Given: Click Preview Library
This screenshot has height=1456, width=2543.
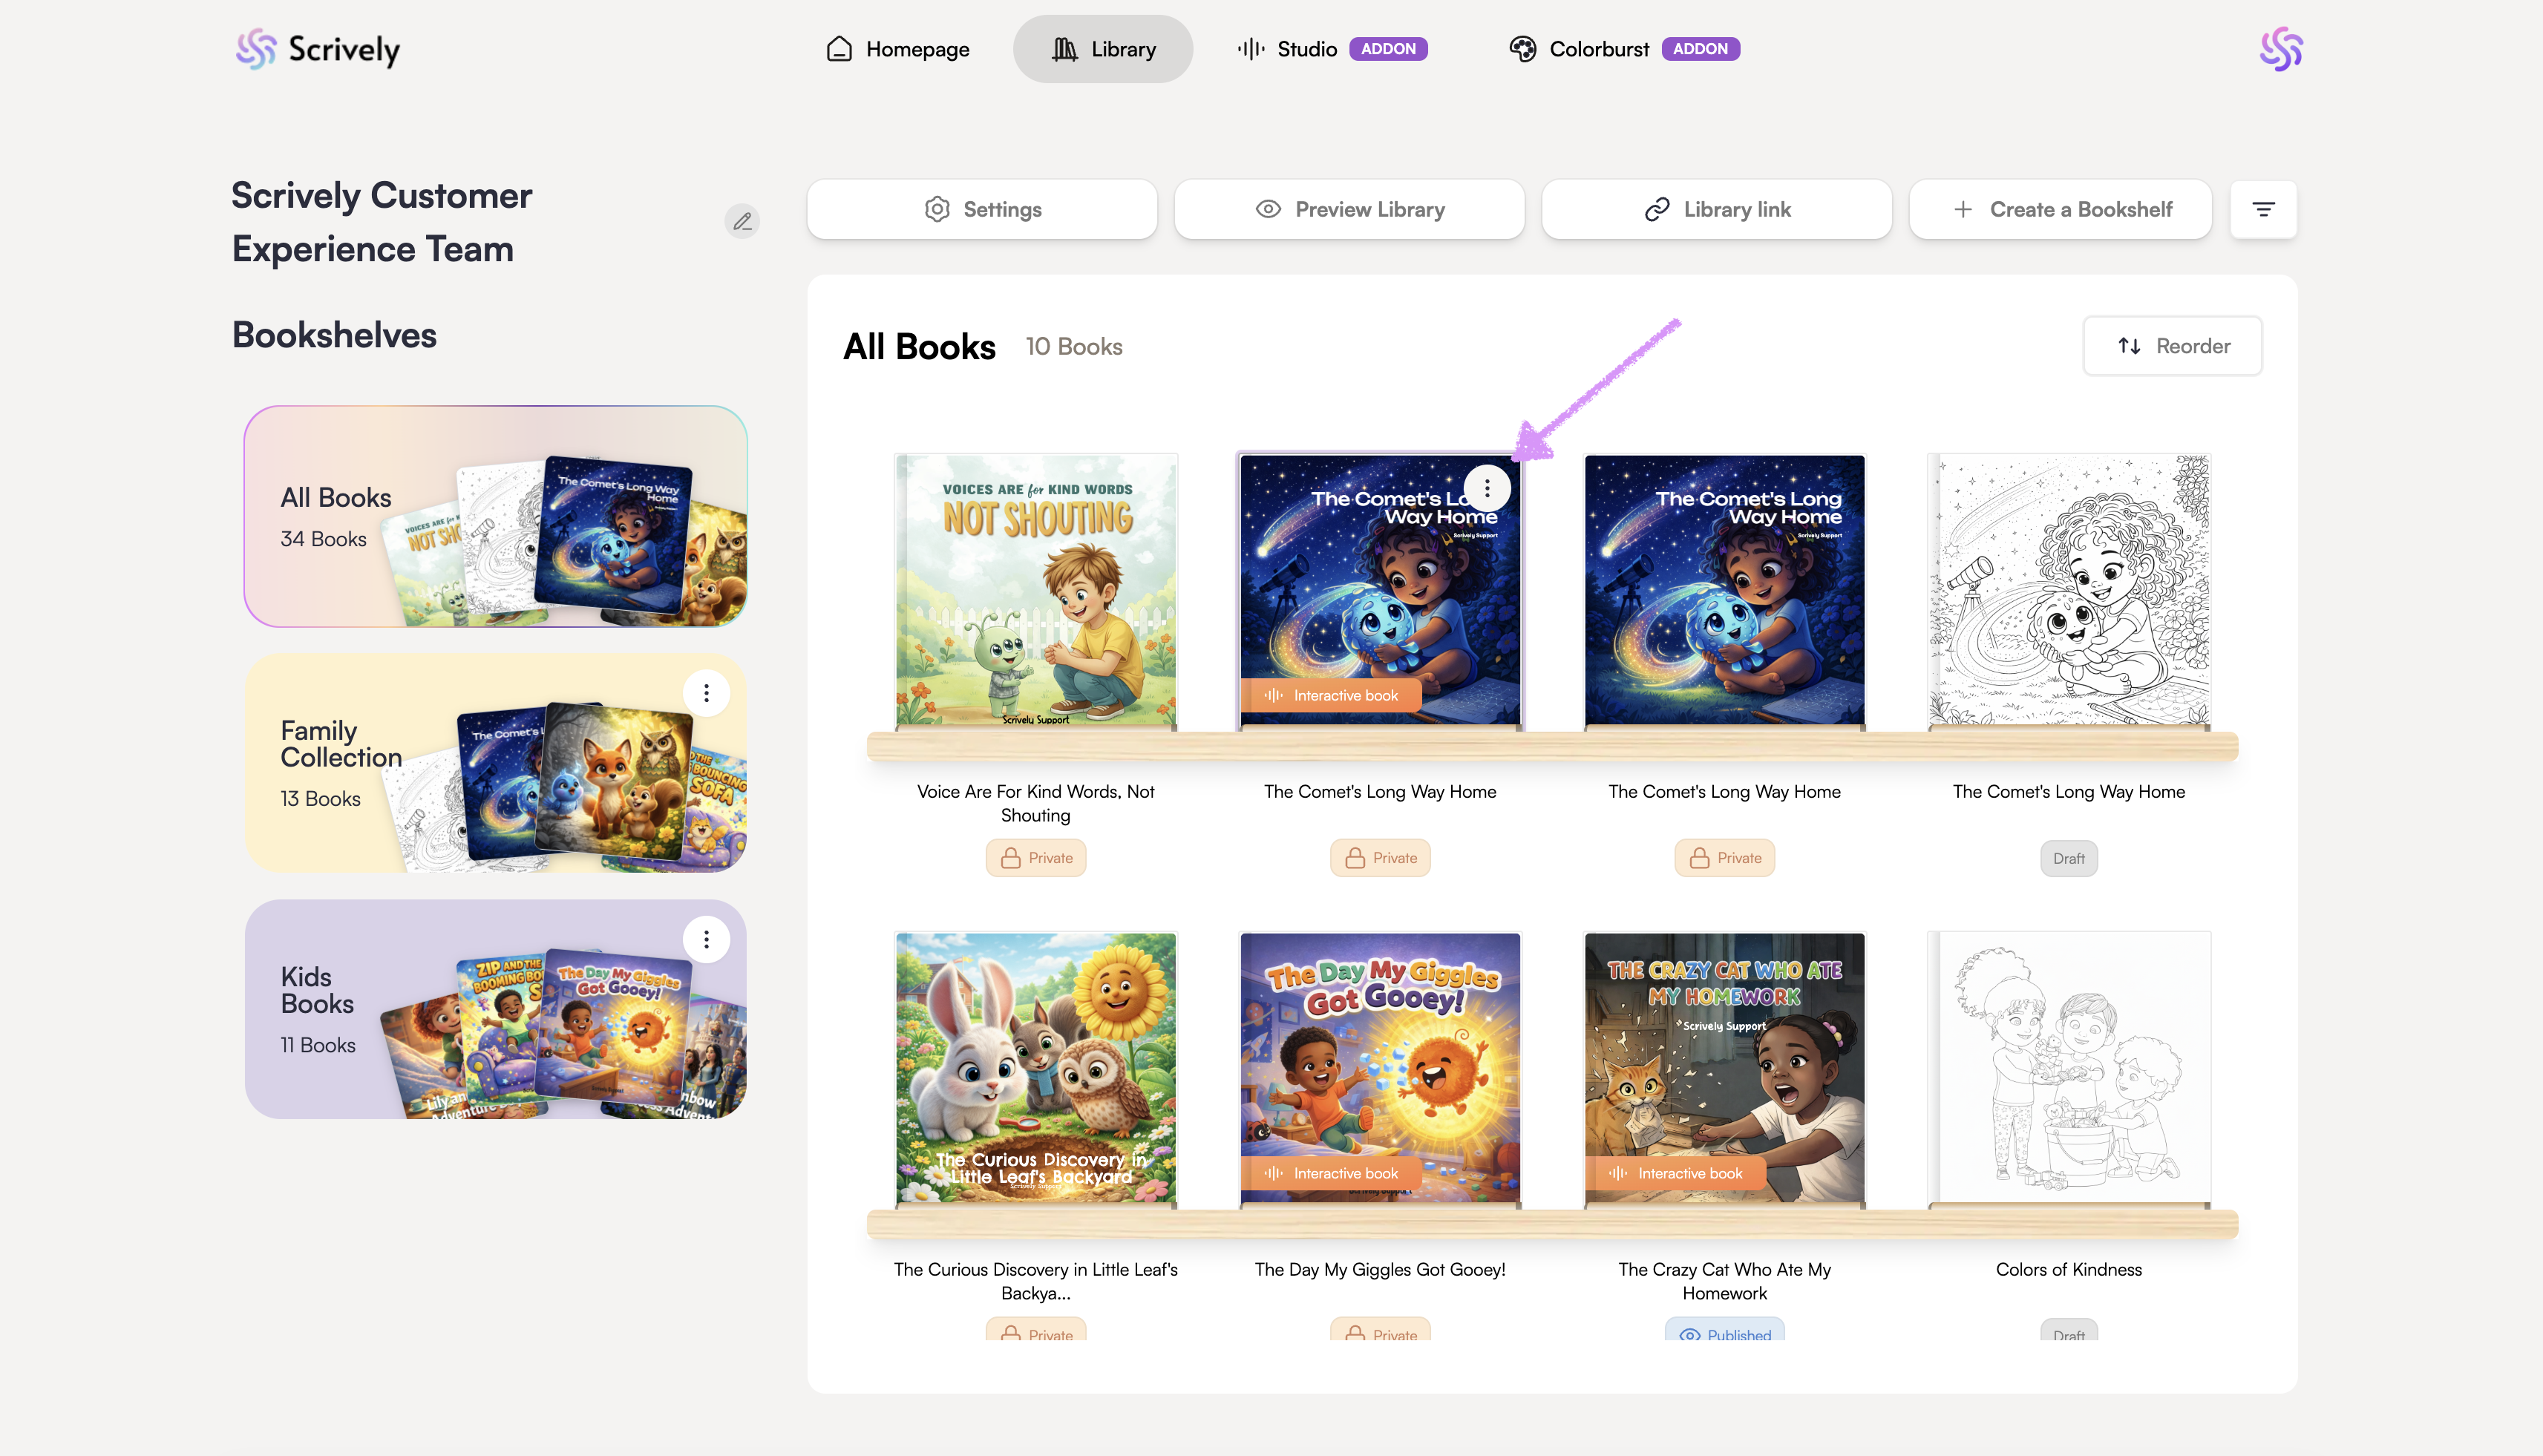Looking at the screenshot, I should 1349,209.
